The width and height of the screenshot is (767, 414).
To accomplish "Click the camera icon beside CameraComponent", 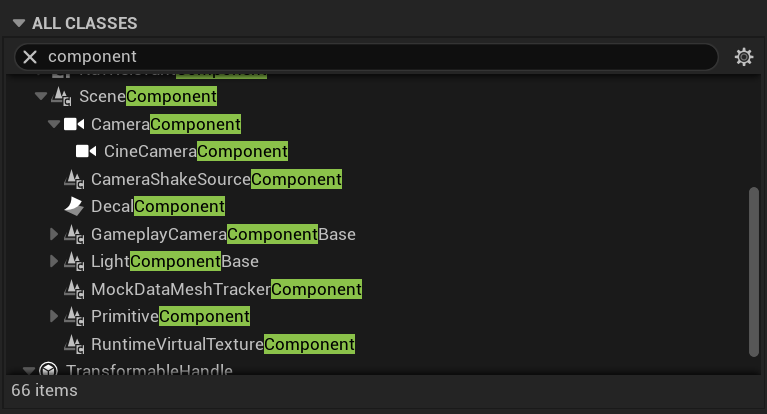I will click(x=74, y=125).
